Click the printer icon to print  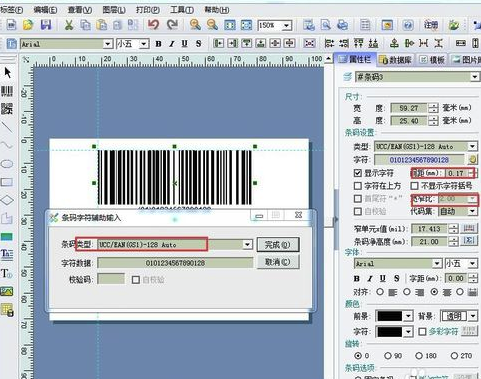click(x=342, y=25)
